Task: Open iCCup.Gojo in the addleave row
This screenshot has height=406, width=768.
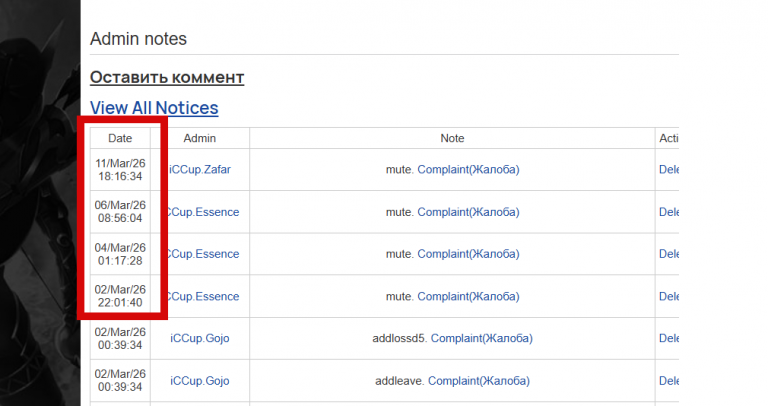Action: [200, 381]
